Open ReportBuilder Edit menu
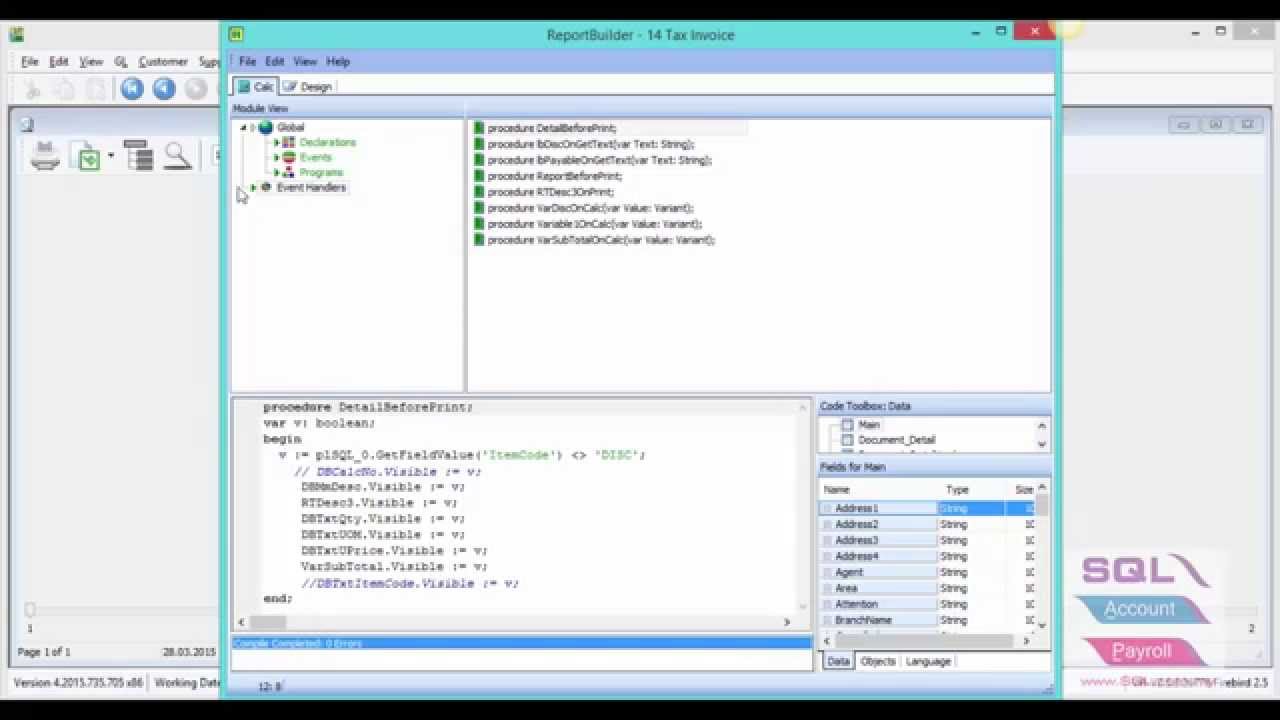 point(275,62)
